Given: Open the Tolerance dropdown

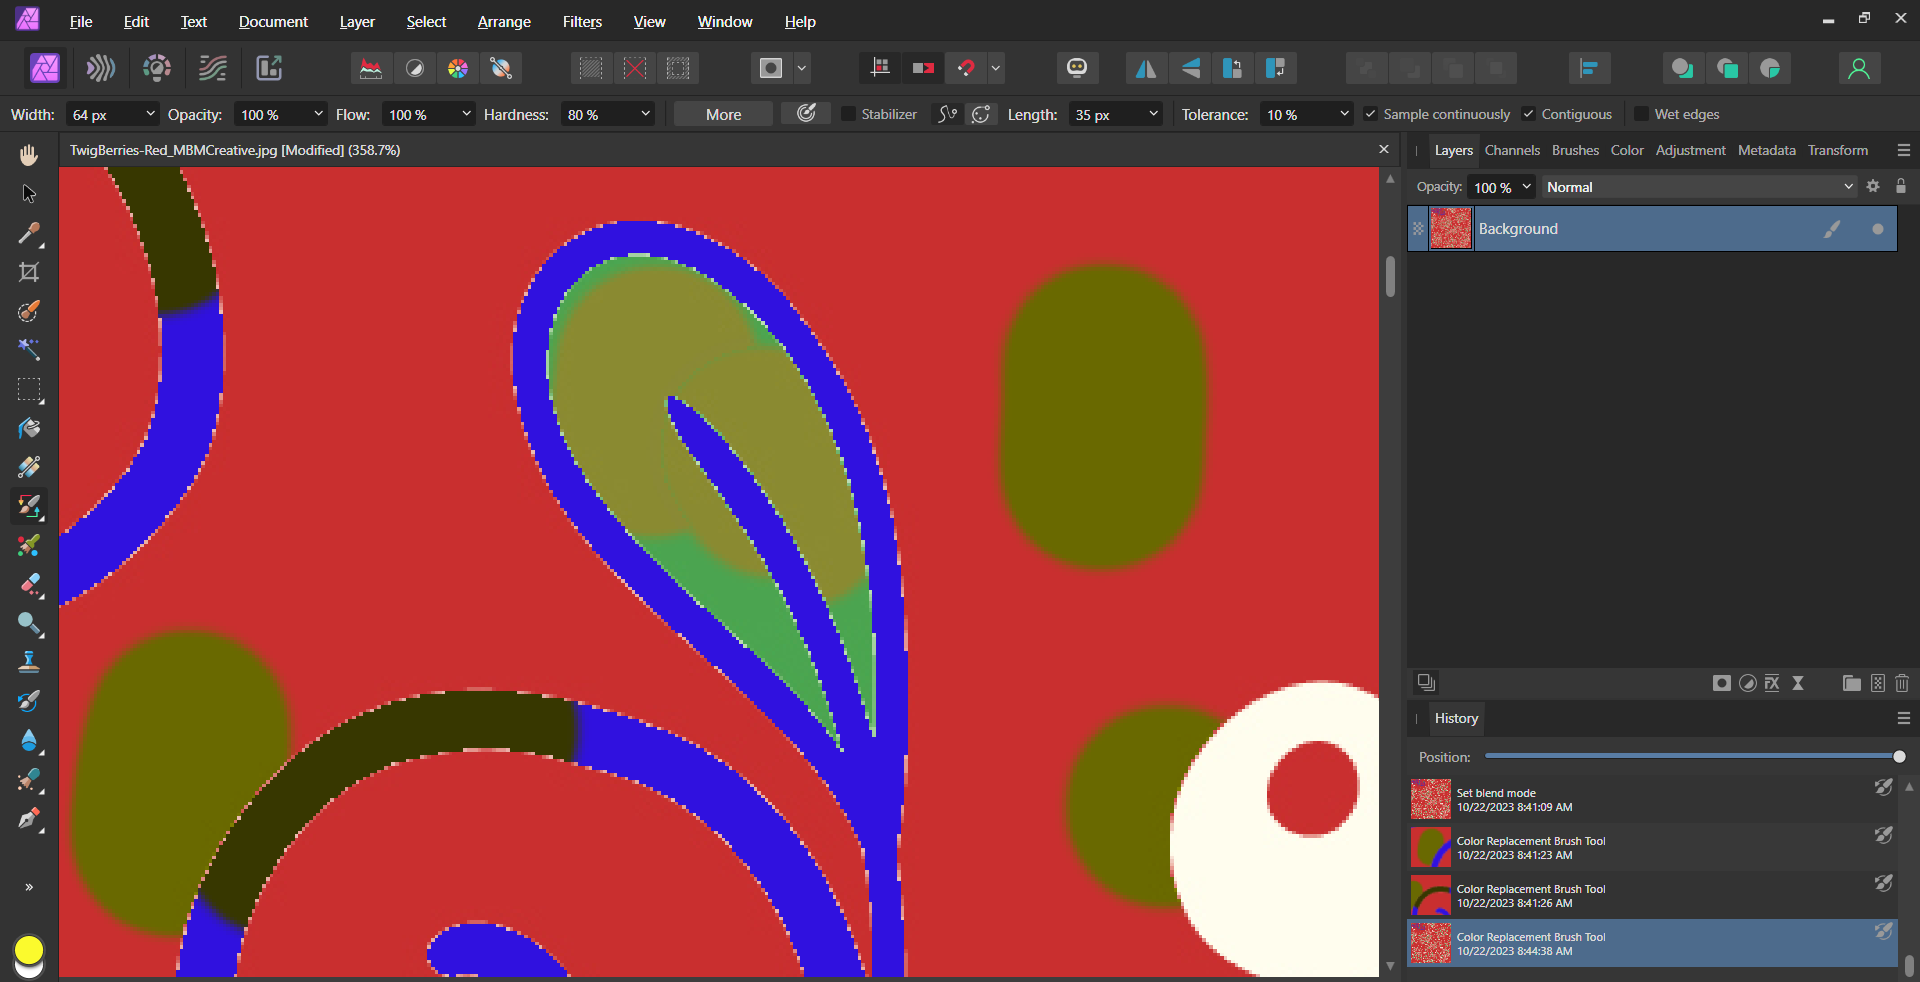Looking at the screenshot, I should point(1344,114).
